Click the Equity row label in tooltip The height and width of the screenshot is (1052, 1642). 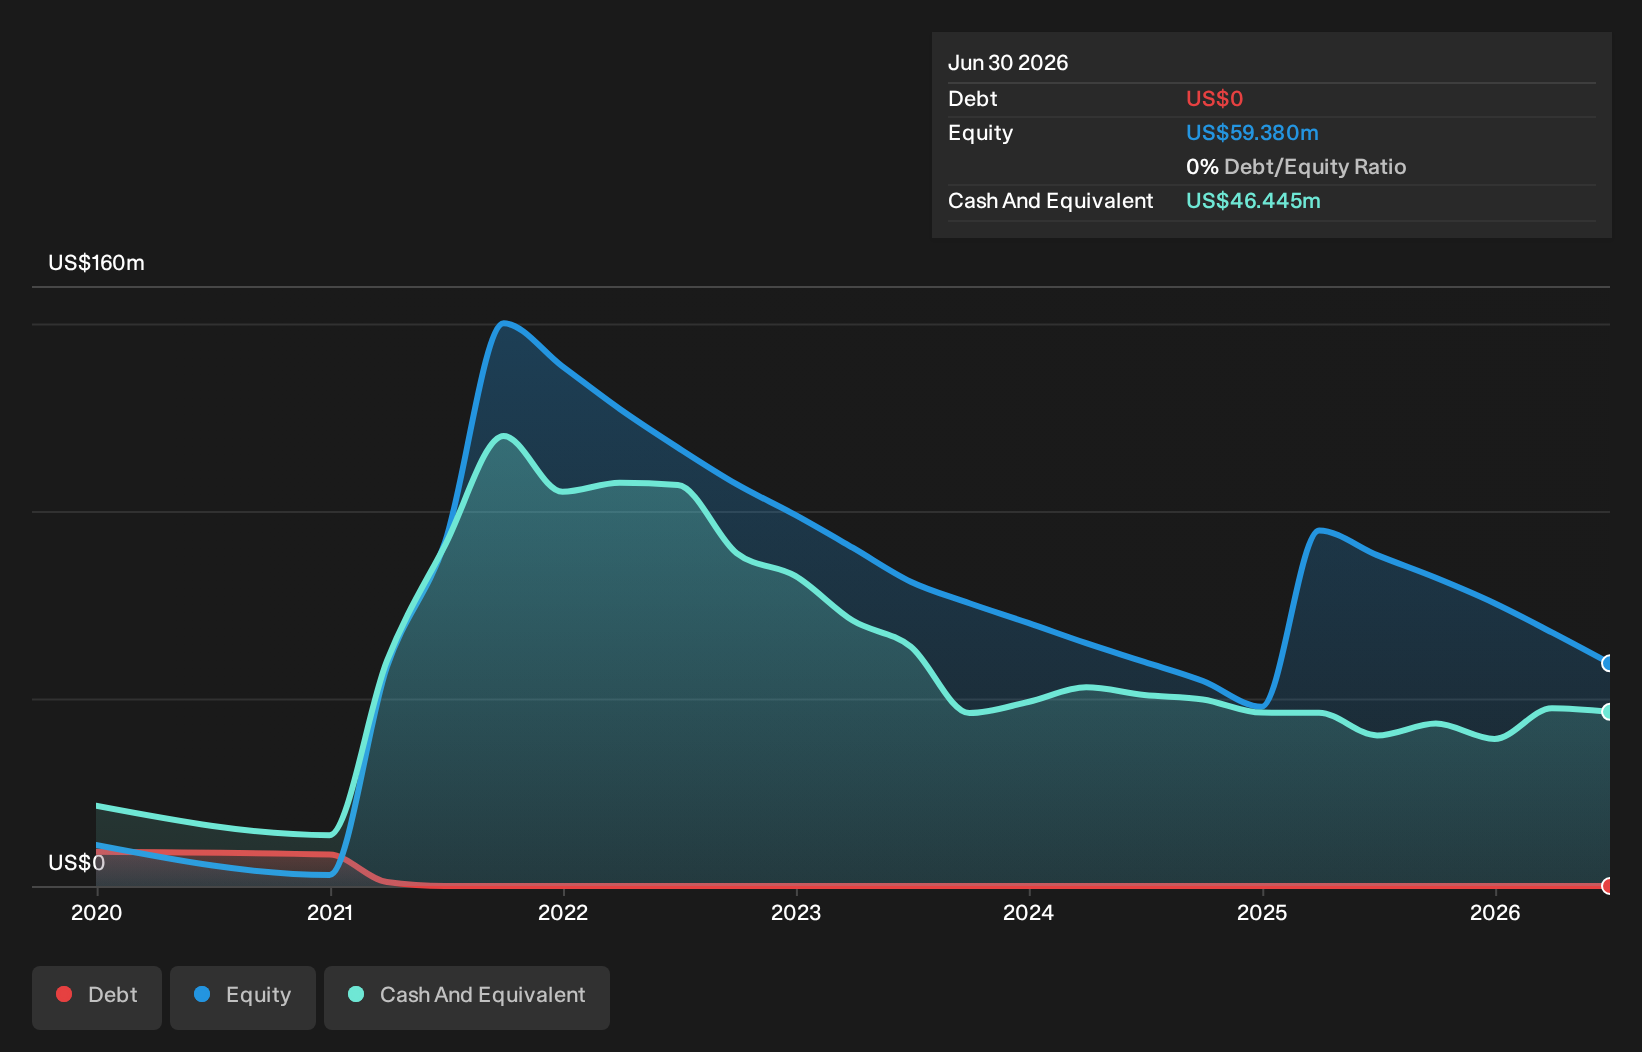[x=981, y=133]
